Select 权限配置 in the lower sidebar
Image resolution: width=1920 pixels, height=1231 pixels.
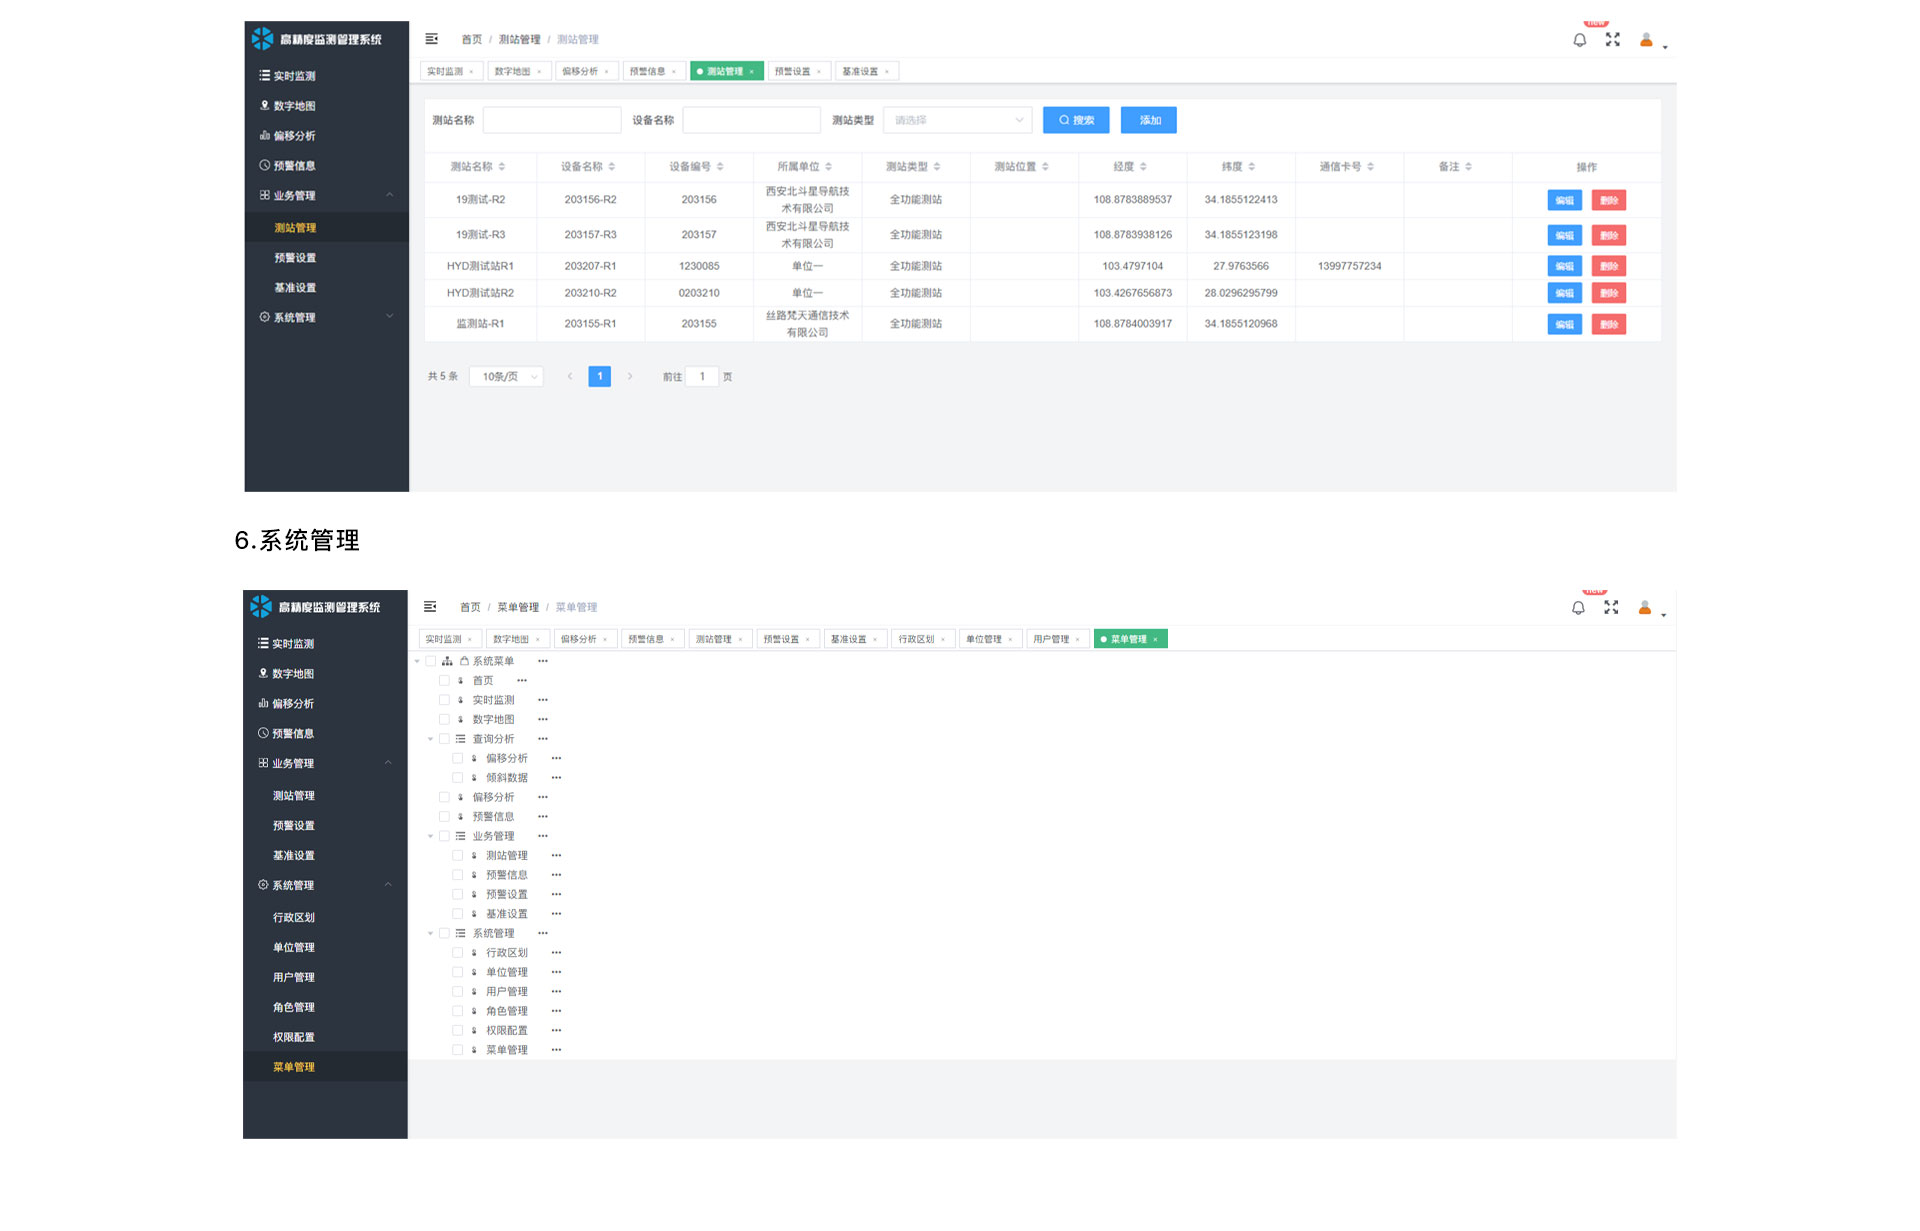click(294, 1037)
